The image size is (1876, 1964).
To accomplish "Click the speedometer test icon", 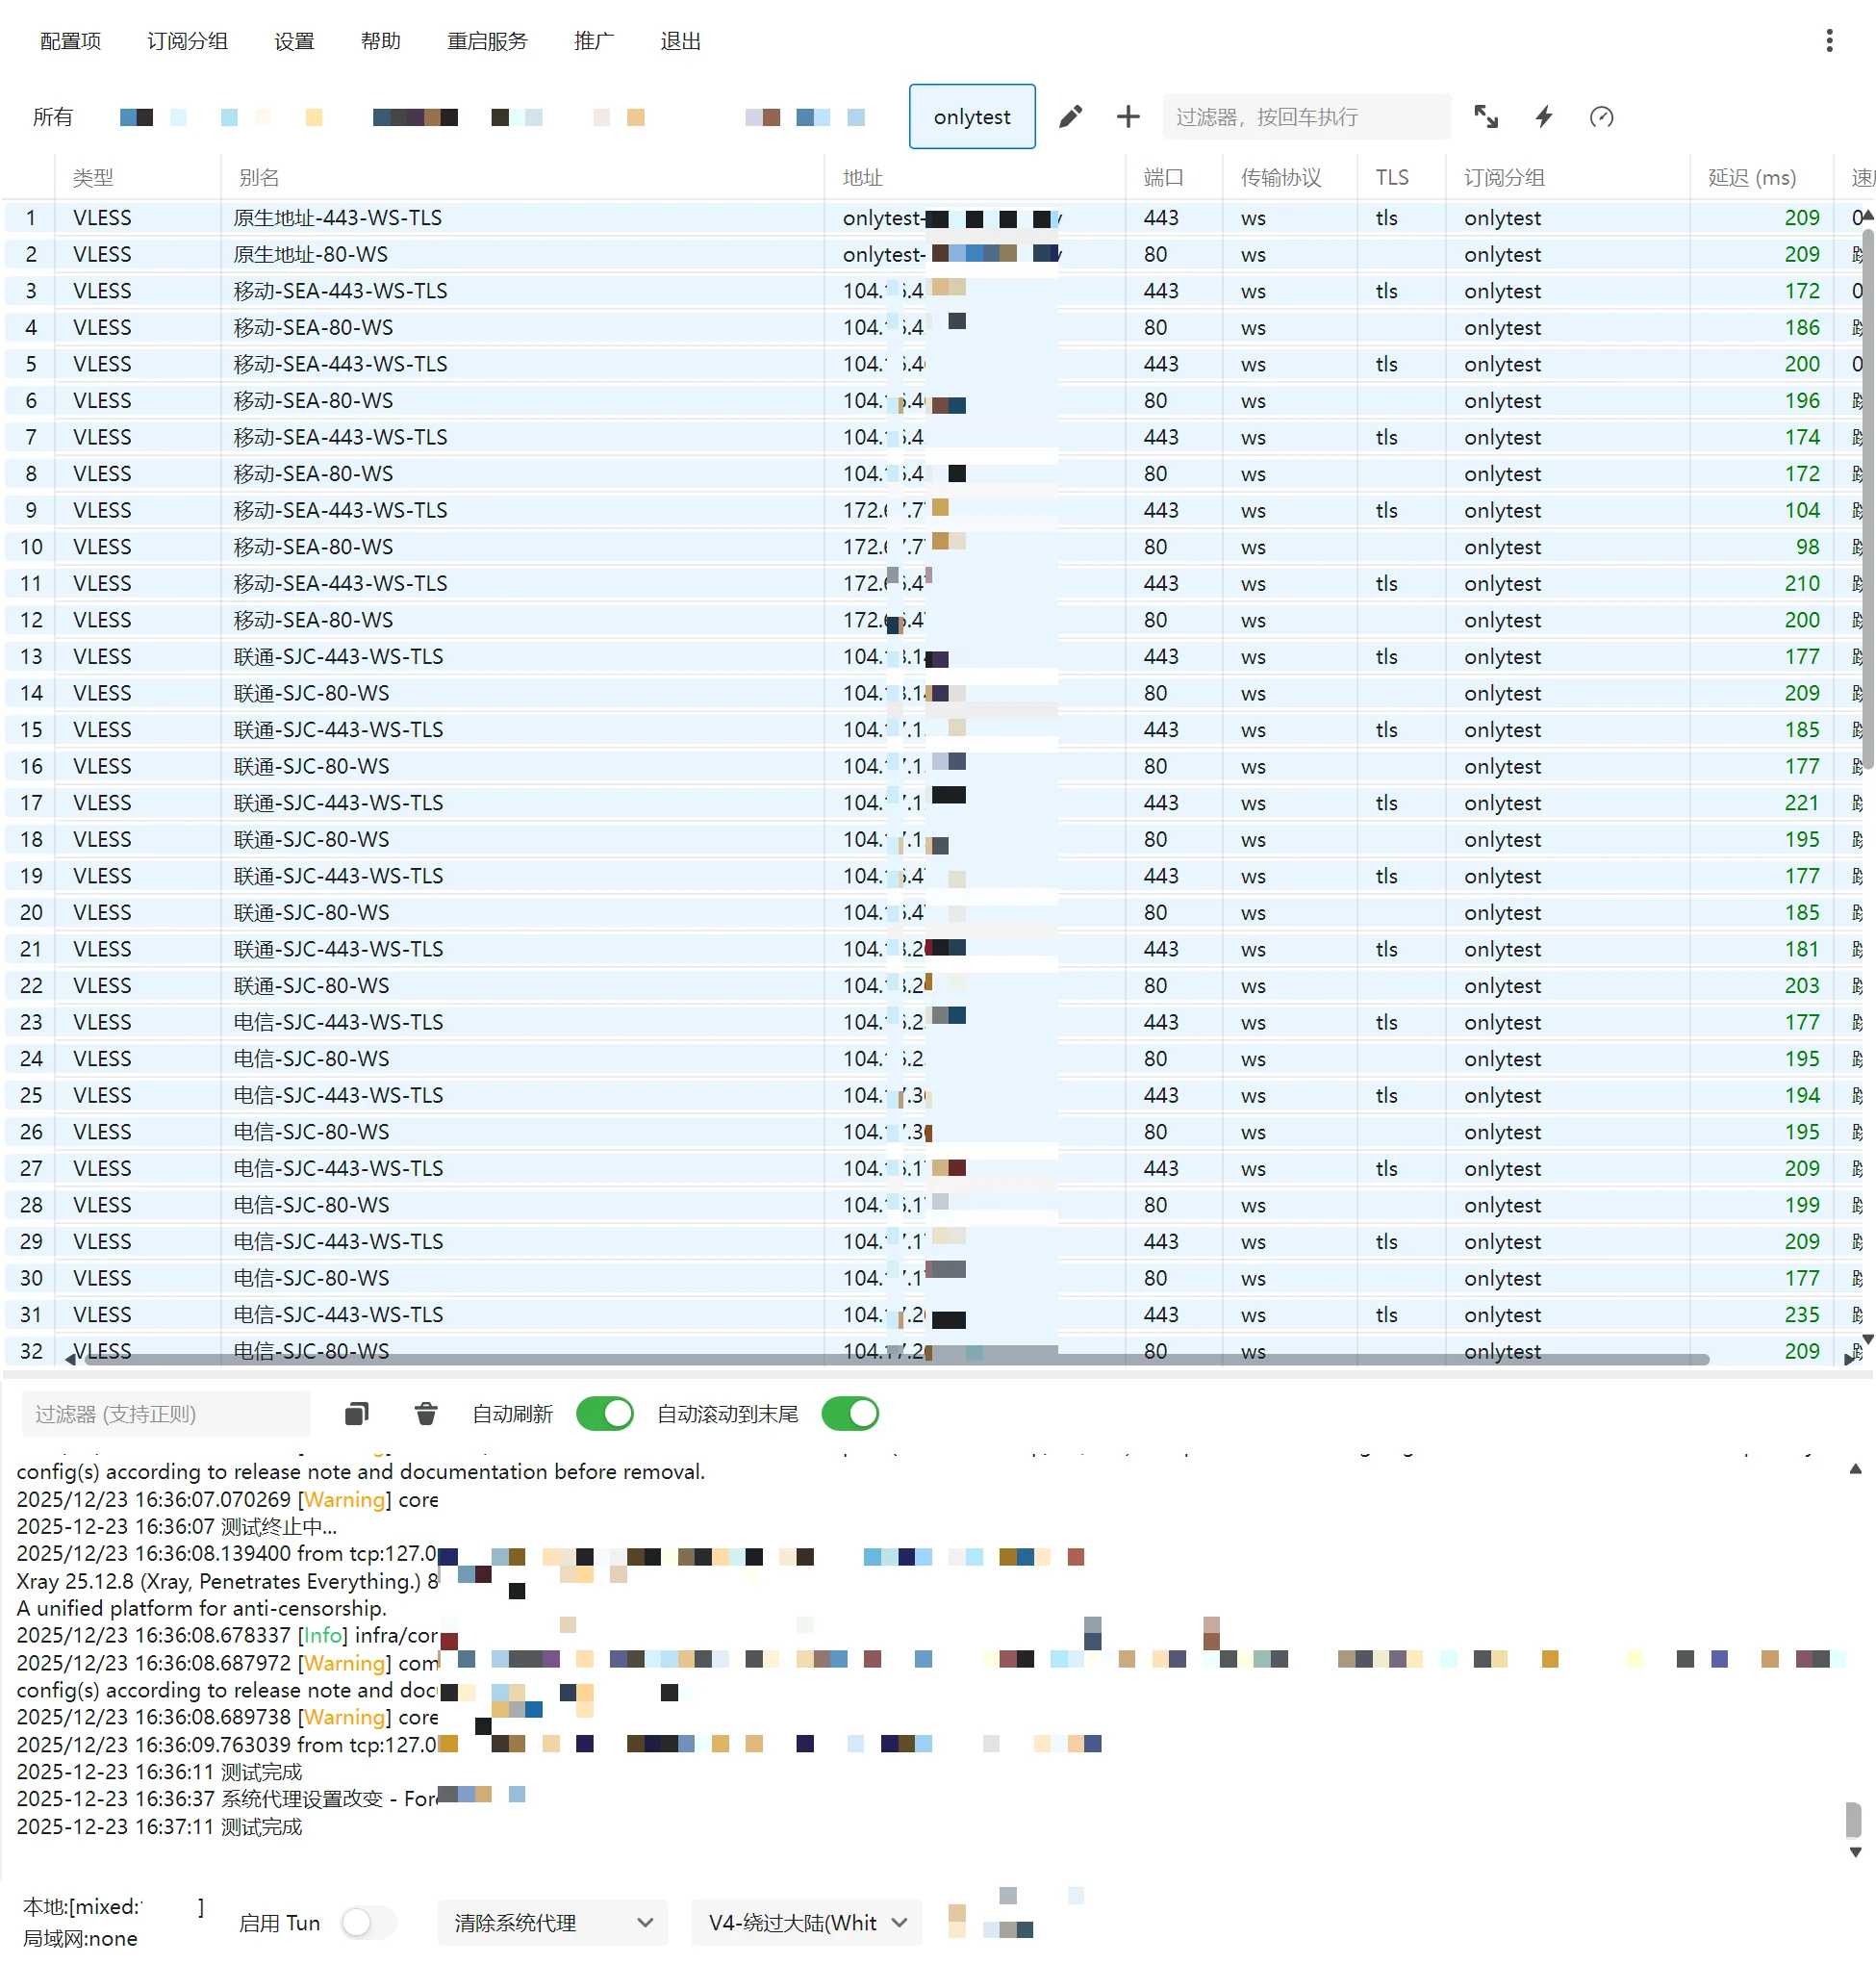I will pyautogui.click(x=1601, y=117).
